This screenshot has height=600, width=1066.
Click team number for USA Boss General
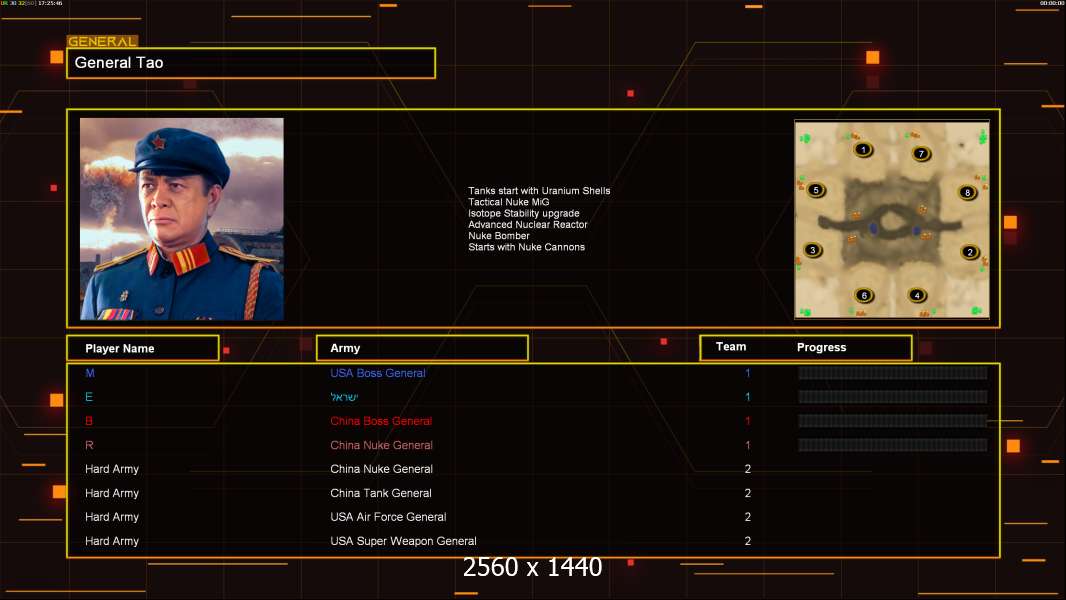747,373
